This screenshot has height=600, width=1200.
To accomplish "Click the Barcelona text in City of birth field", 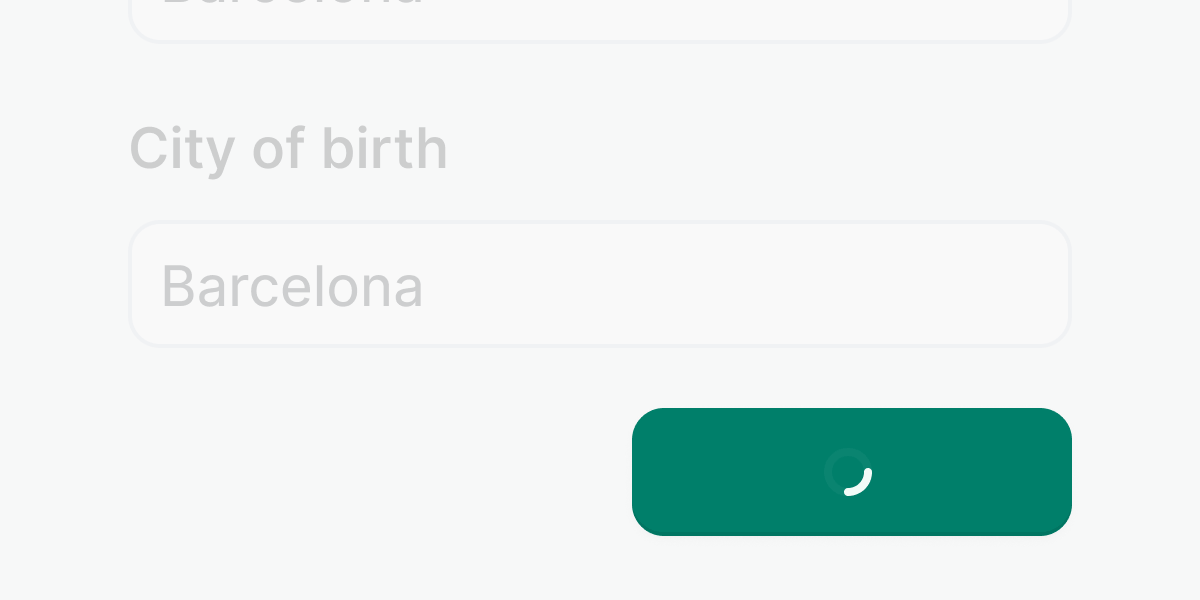I will (x=292, y=286).
